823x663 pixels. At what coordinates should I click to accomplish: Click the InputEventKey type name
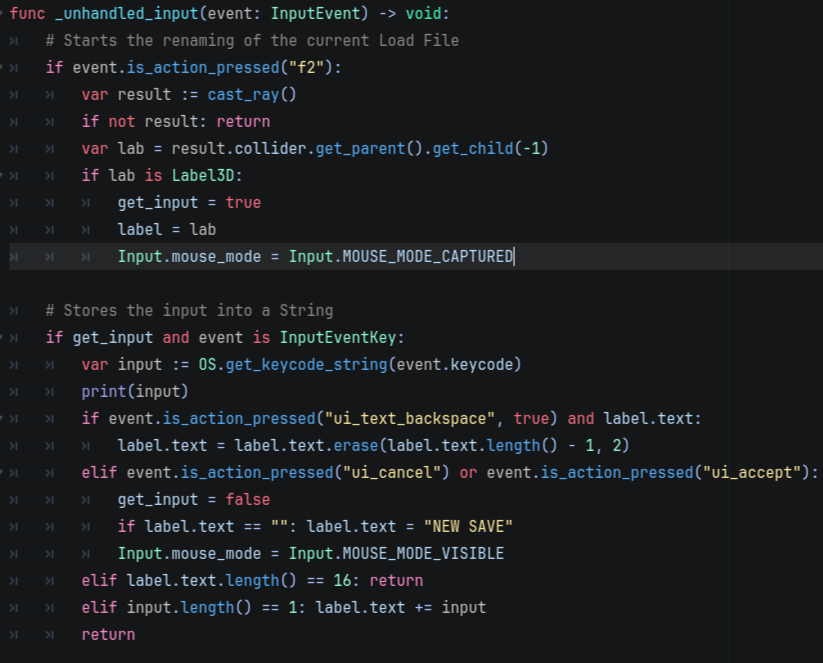point(340,338)
